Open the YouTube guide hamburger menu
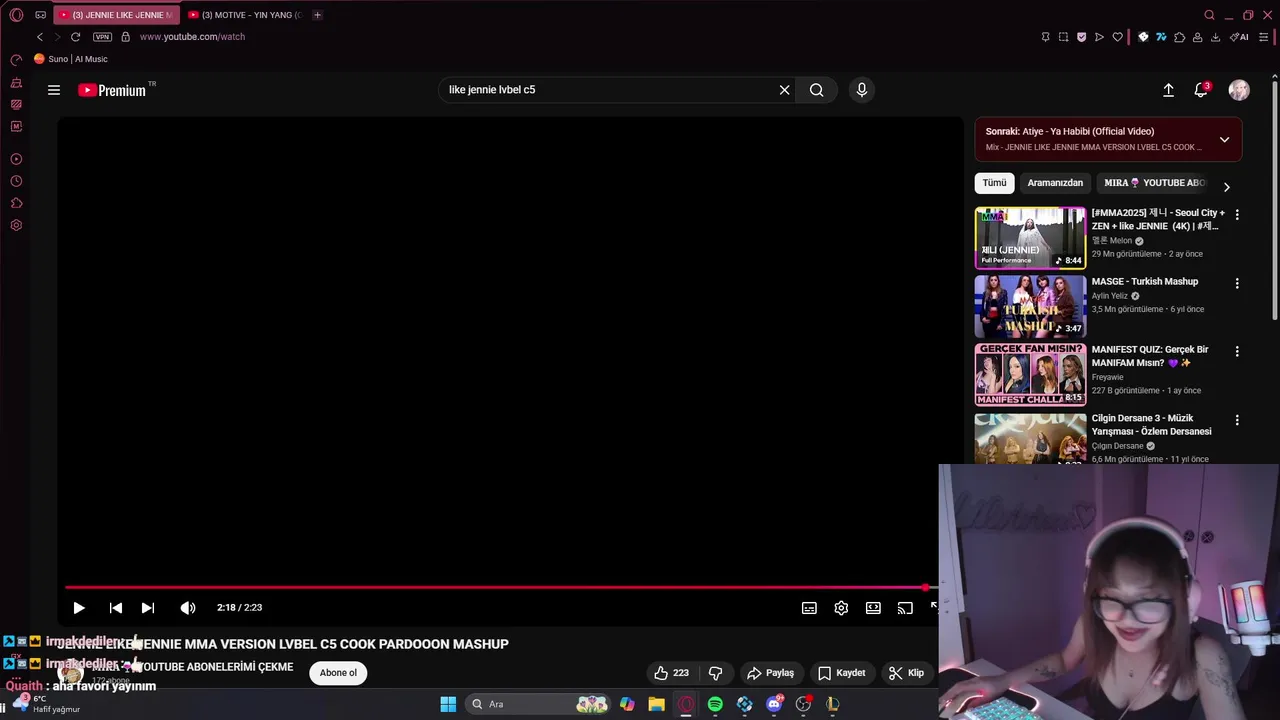 pyautogui.click(x=54, y=90)
